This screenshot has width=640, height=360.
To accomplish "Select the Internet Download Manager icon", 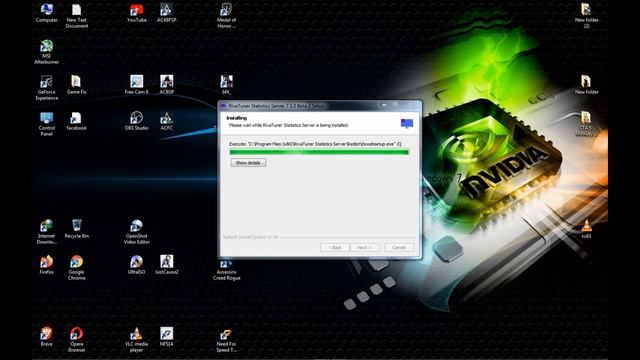I will (46, 232).
